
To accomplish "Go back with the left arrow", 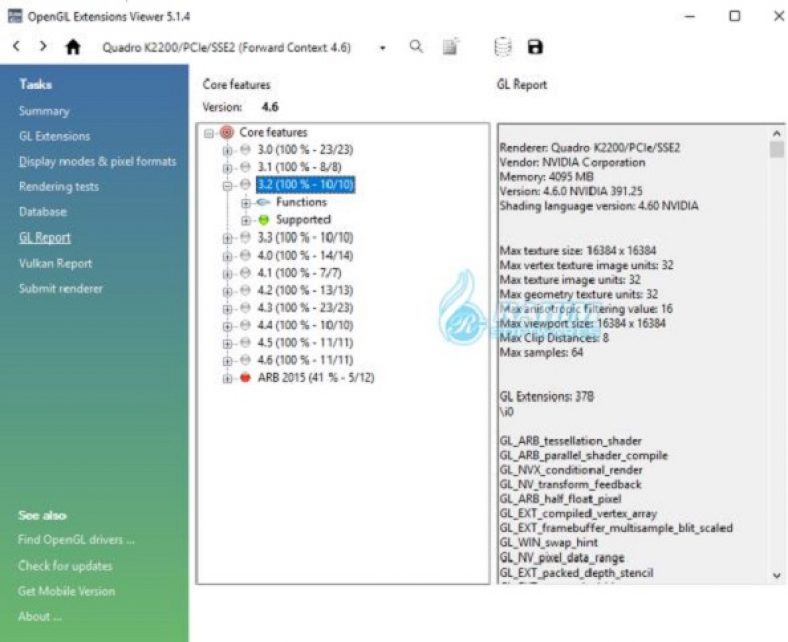I will 17,47.
